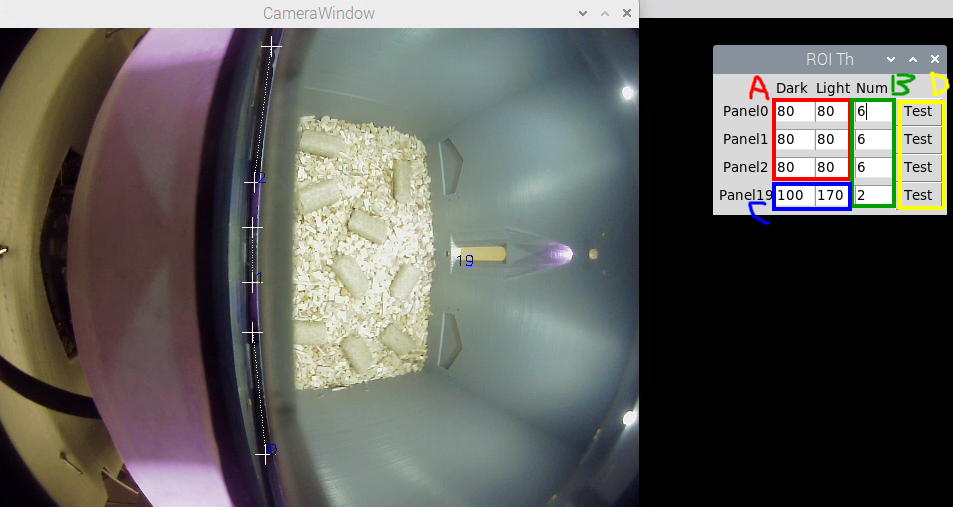Viewport: 953px width, 507px height.
Task: Focus the Panel2 Dark threshold field
Action: (794, 168)
